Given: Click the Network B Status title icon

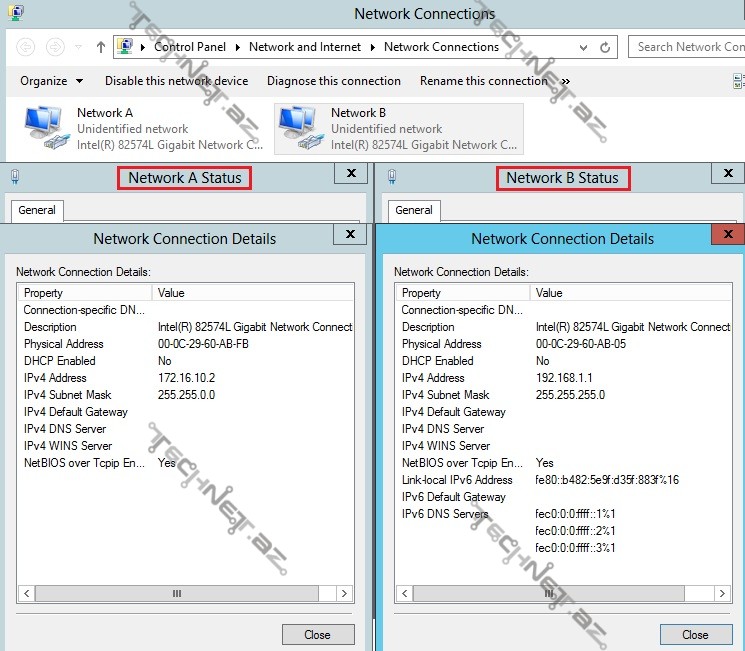Looking at the screenshot, I should 391,177.
